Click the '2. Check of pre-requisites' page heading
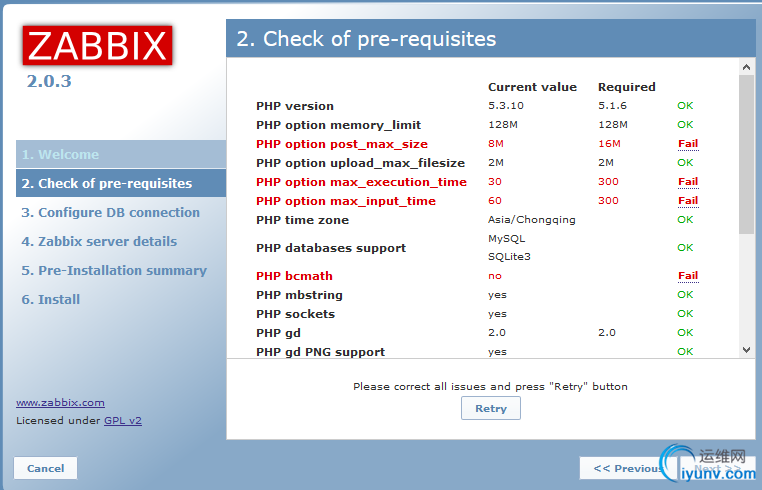The image size is (762, 490). click(x=366, y=39)
